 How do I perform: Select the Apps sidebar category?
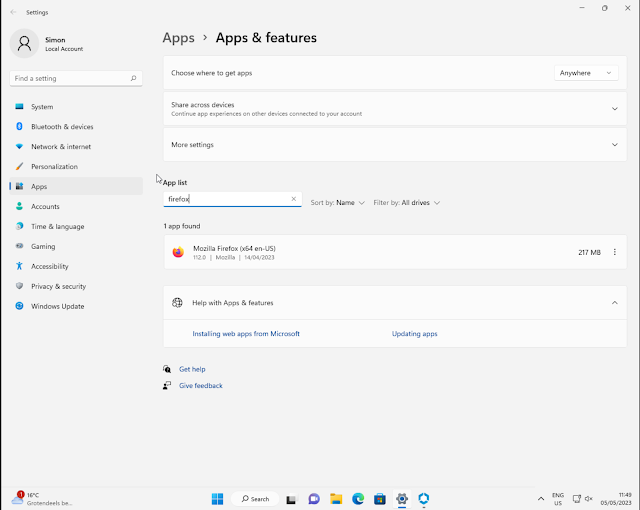point(76,186)
